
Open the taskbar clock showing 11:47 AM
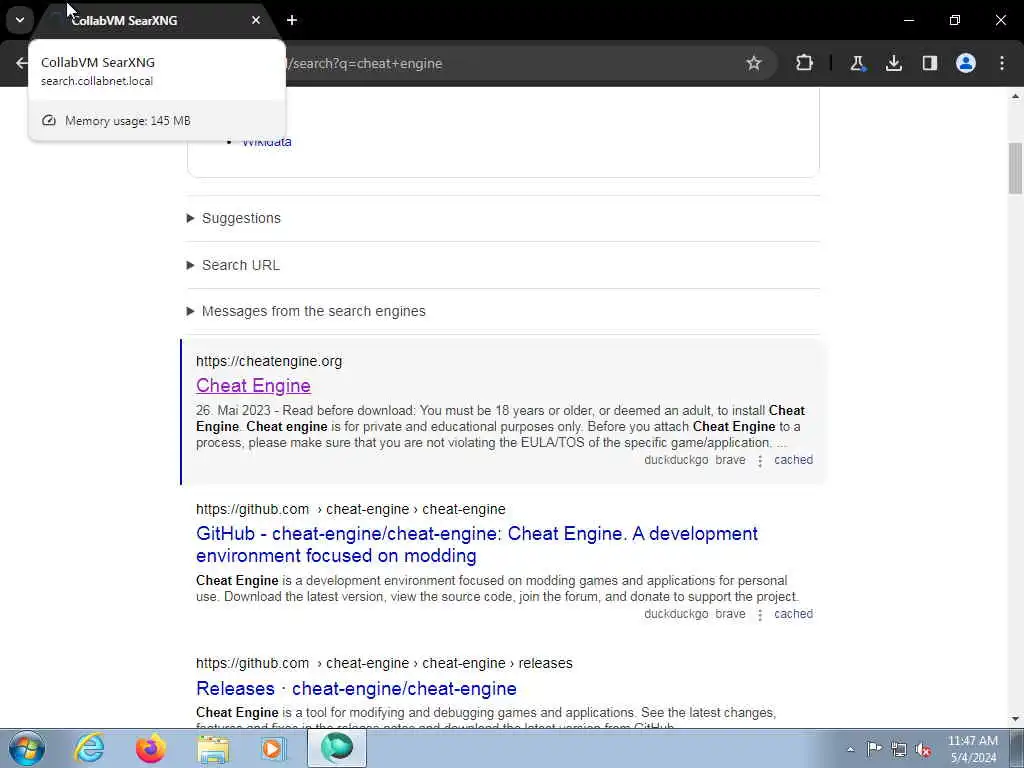click(x=973, y=749)
